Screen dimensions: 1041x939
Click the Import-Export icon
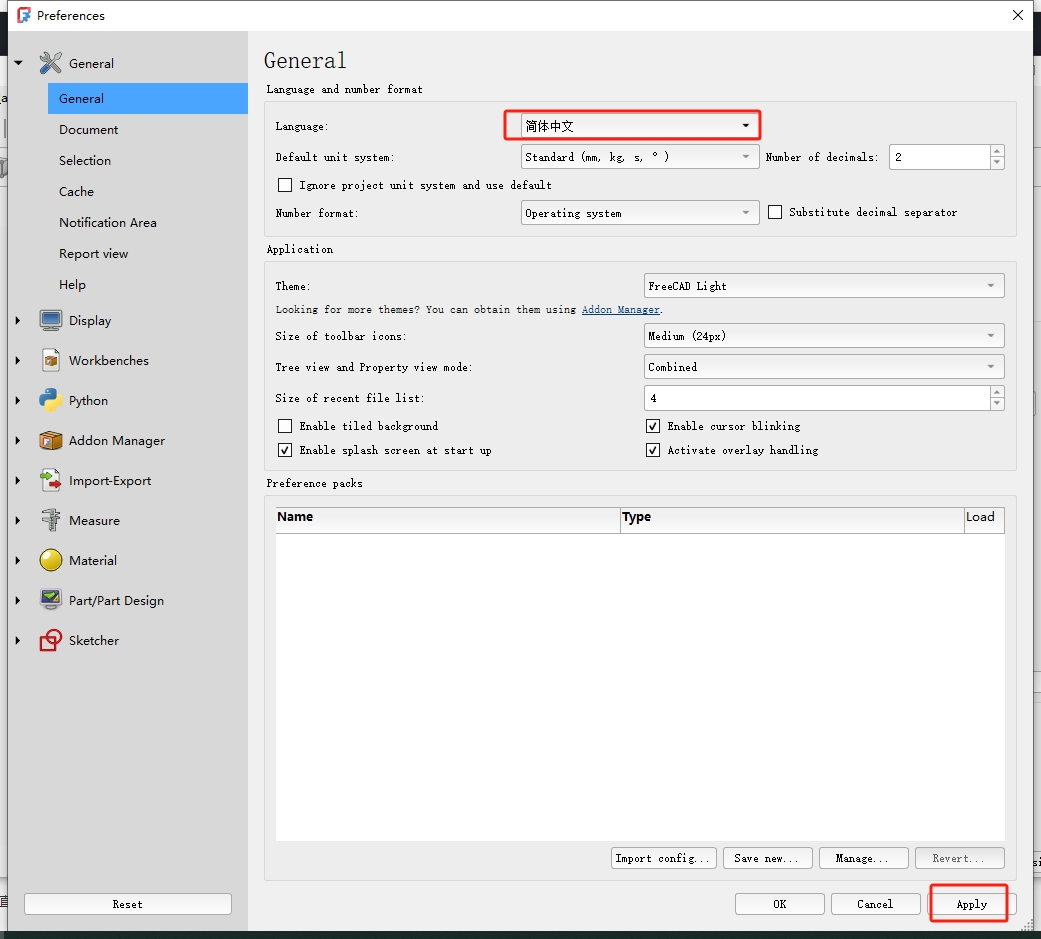(51, 480)
